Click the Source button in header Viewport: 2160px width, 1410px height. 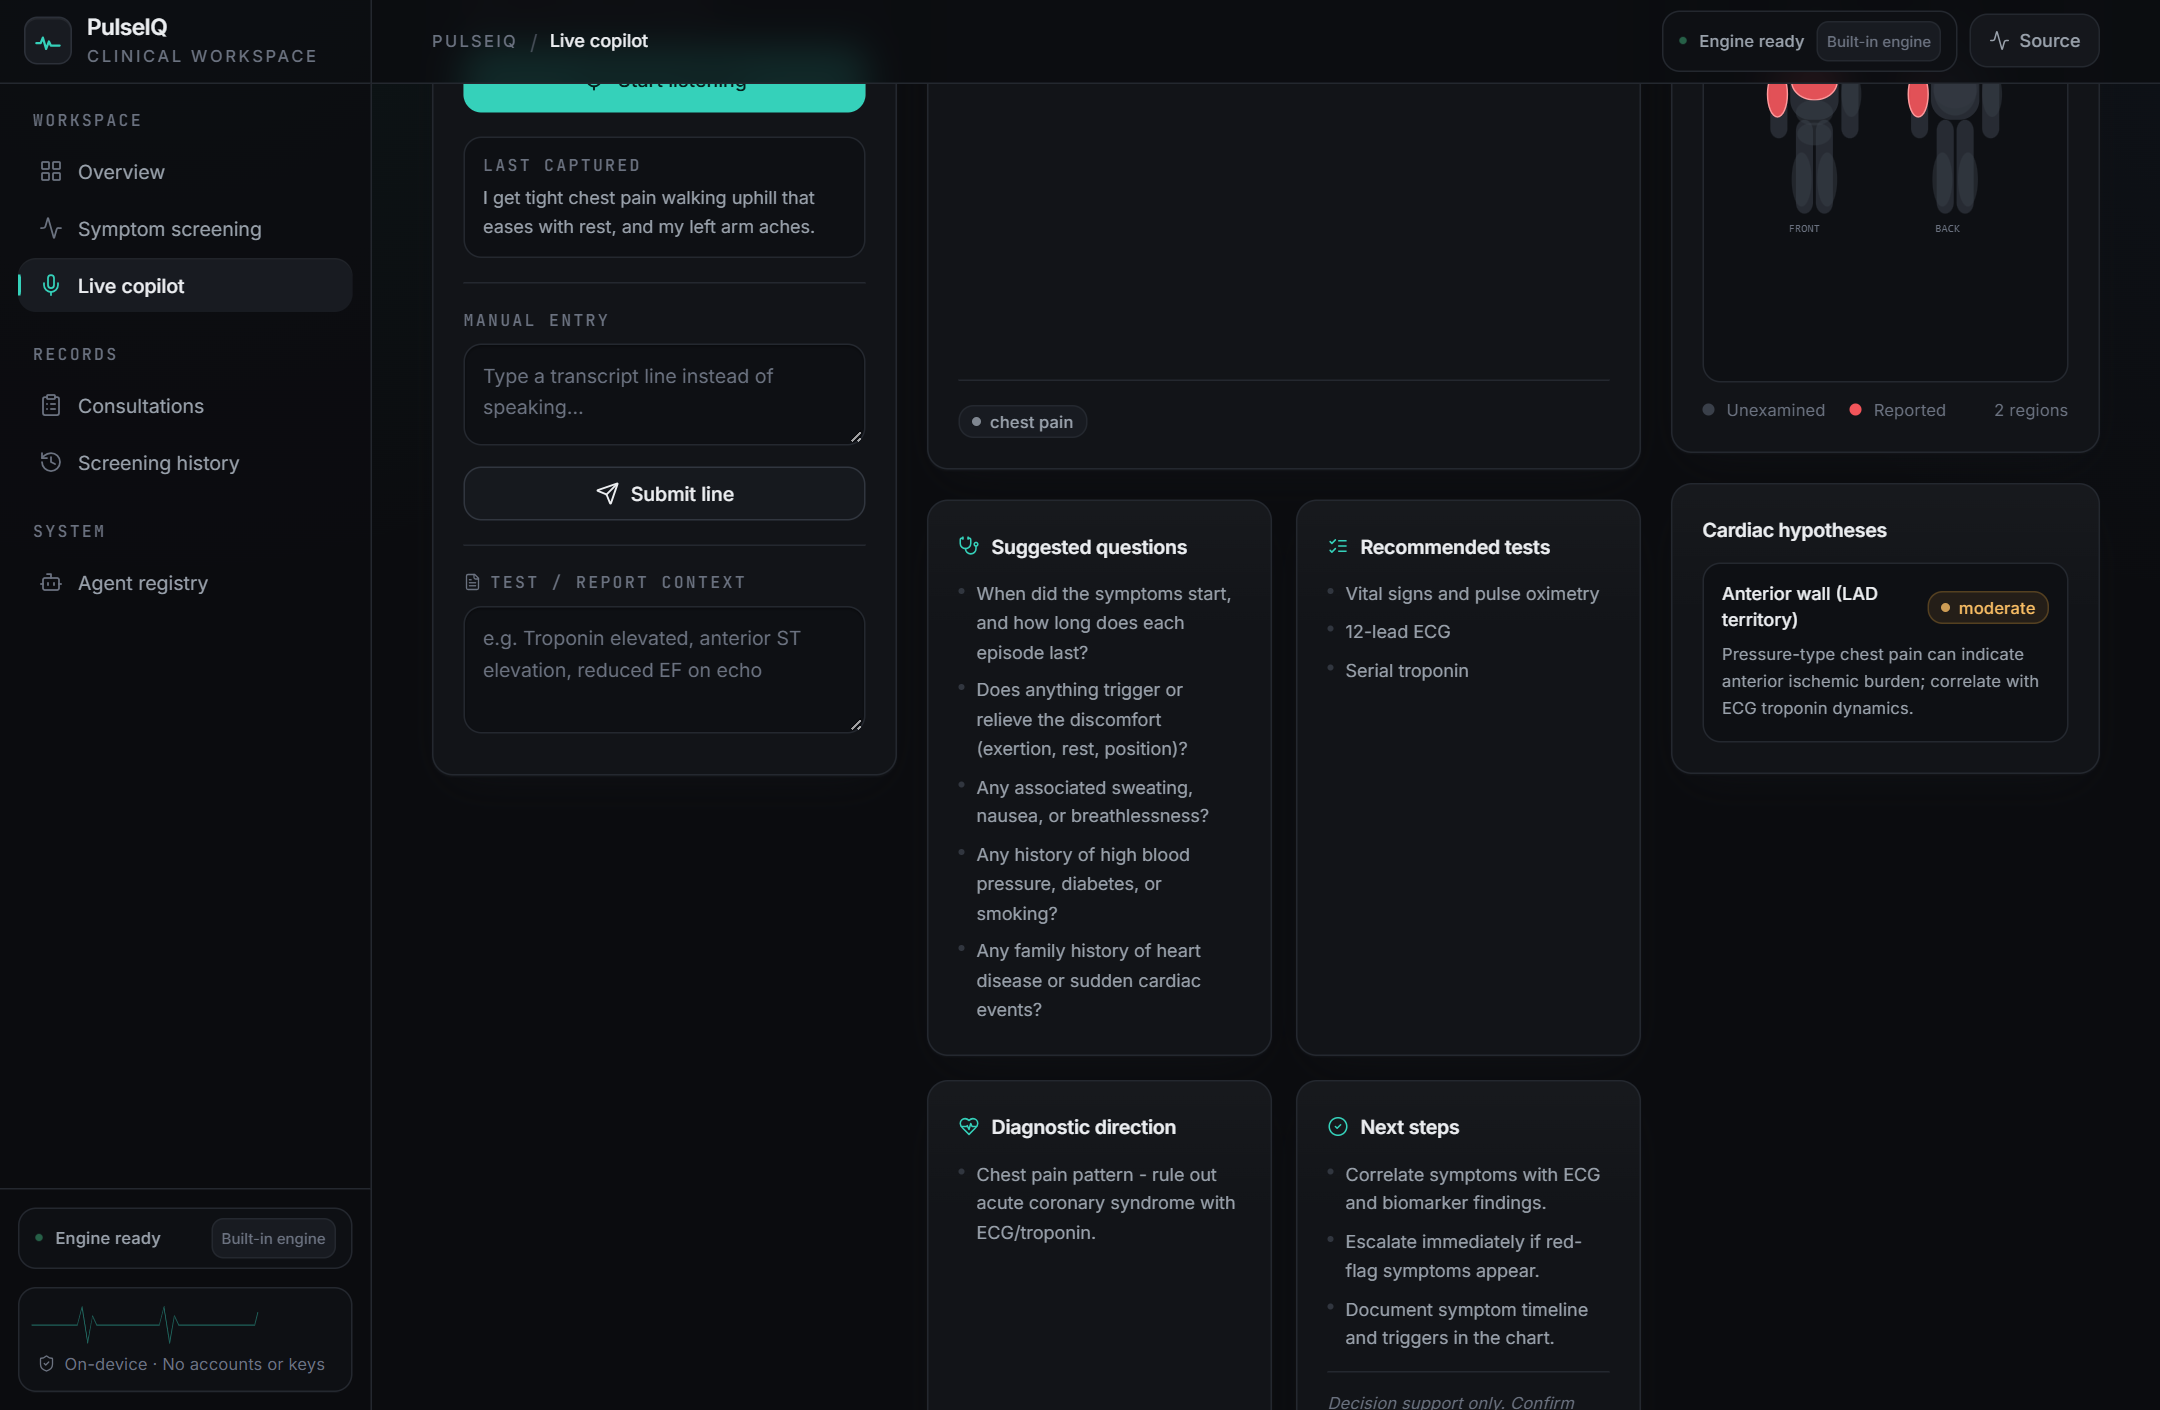coord(2034,41)
